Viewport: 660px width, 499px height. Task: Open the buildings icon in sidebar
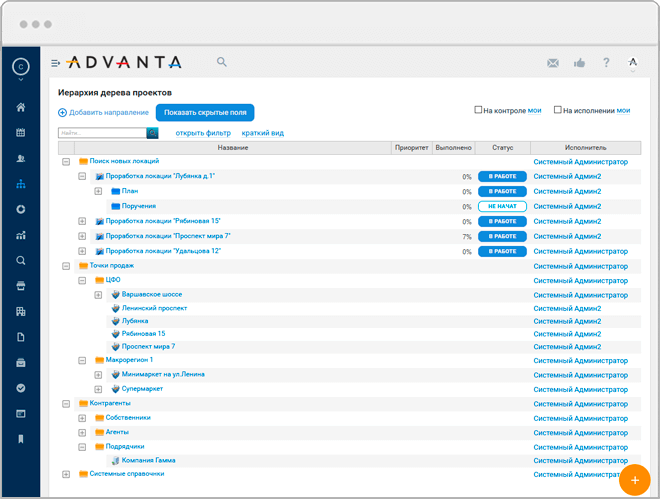pos(21,311)
